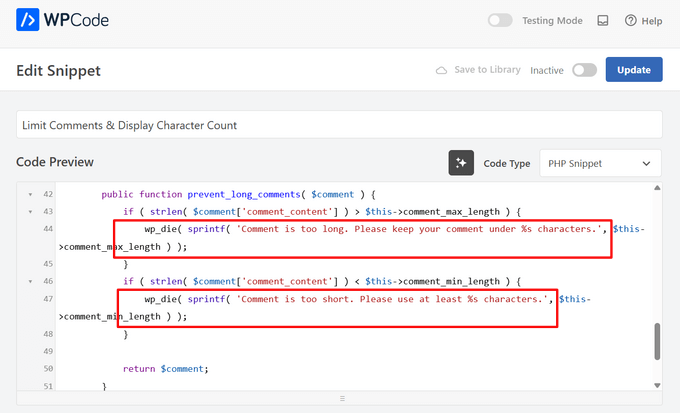This screenshot has width=680, height=413.
Task: Click the 'Code Preview' label
Action: pos(55,162)
